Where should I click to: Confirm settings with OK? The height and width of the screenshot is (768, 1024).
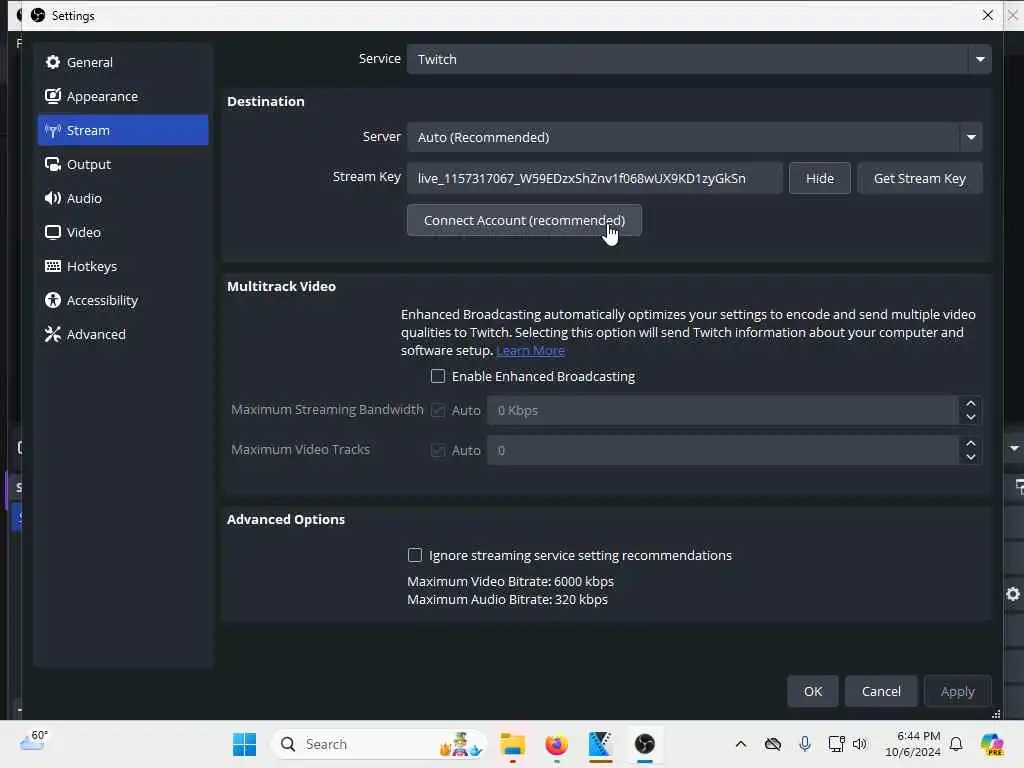(812, 691)
